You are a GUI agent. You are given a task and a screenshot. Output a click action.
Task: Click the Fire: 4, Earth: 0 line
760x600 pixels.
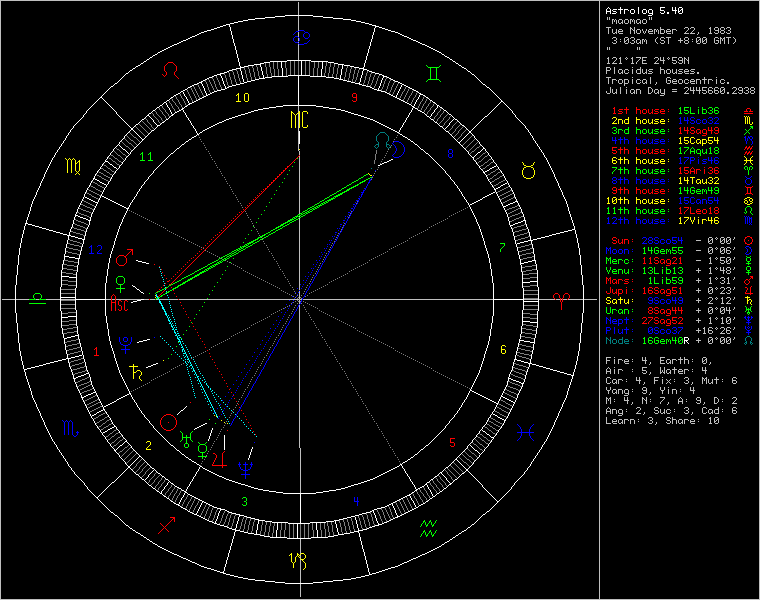pyautogui.click(x=659, y=361)
